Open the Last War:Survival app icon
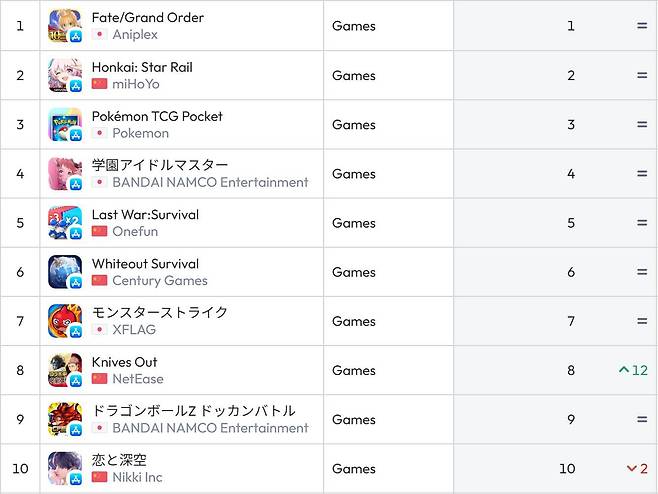The image size is (658, 494). tap(65, 223)
